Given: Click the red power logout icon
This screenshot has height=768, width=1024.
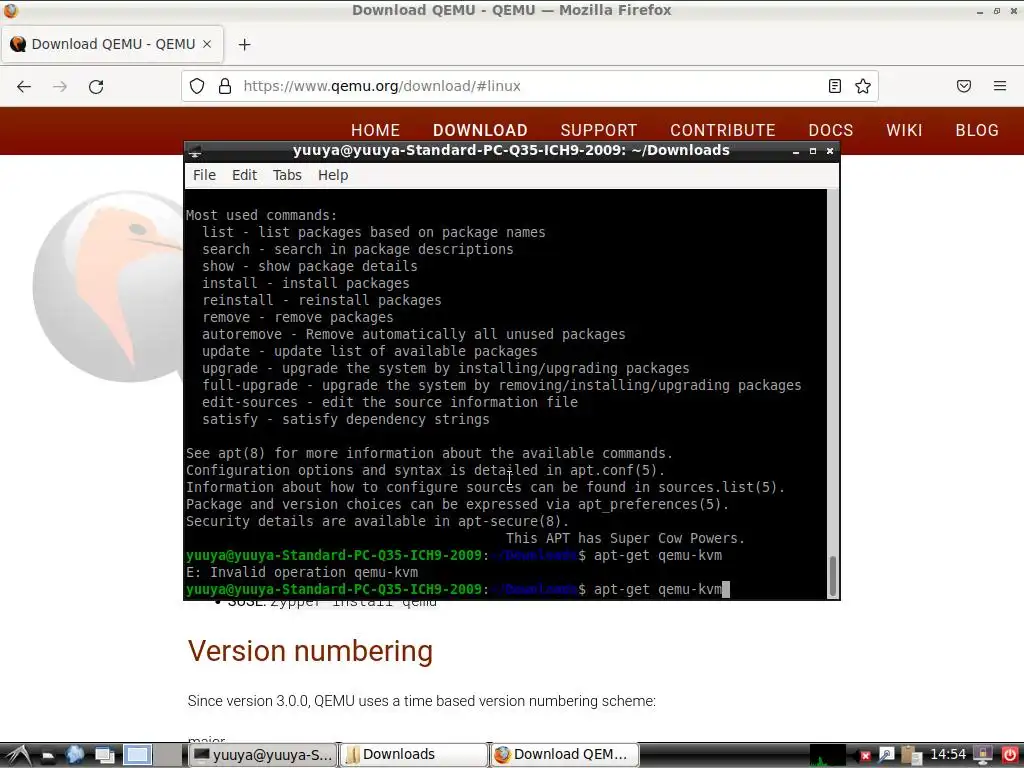Looking at the screenshot, I should [x=1010, y=756].
